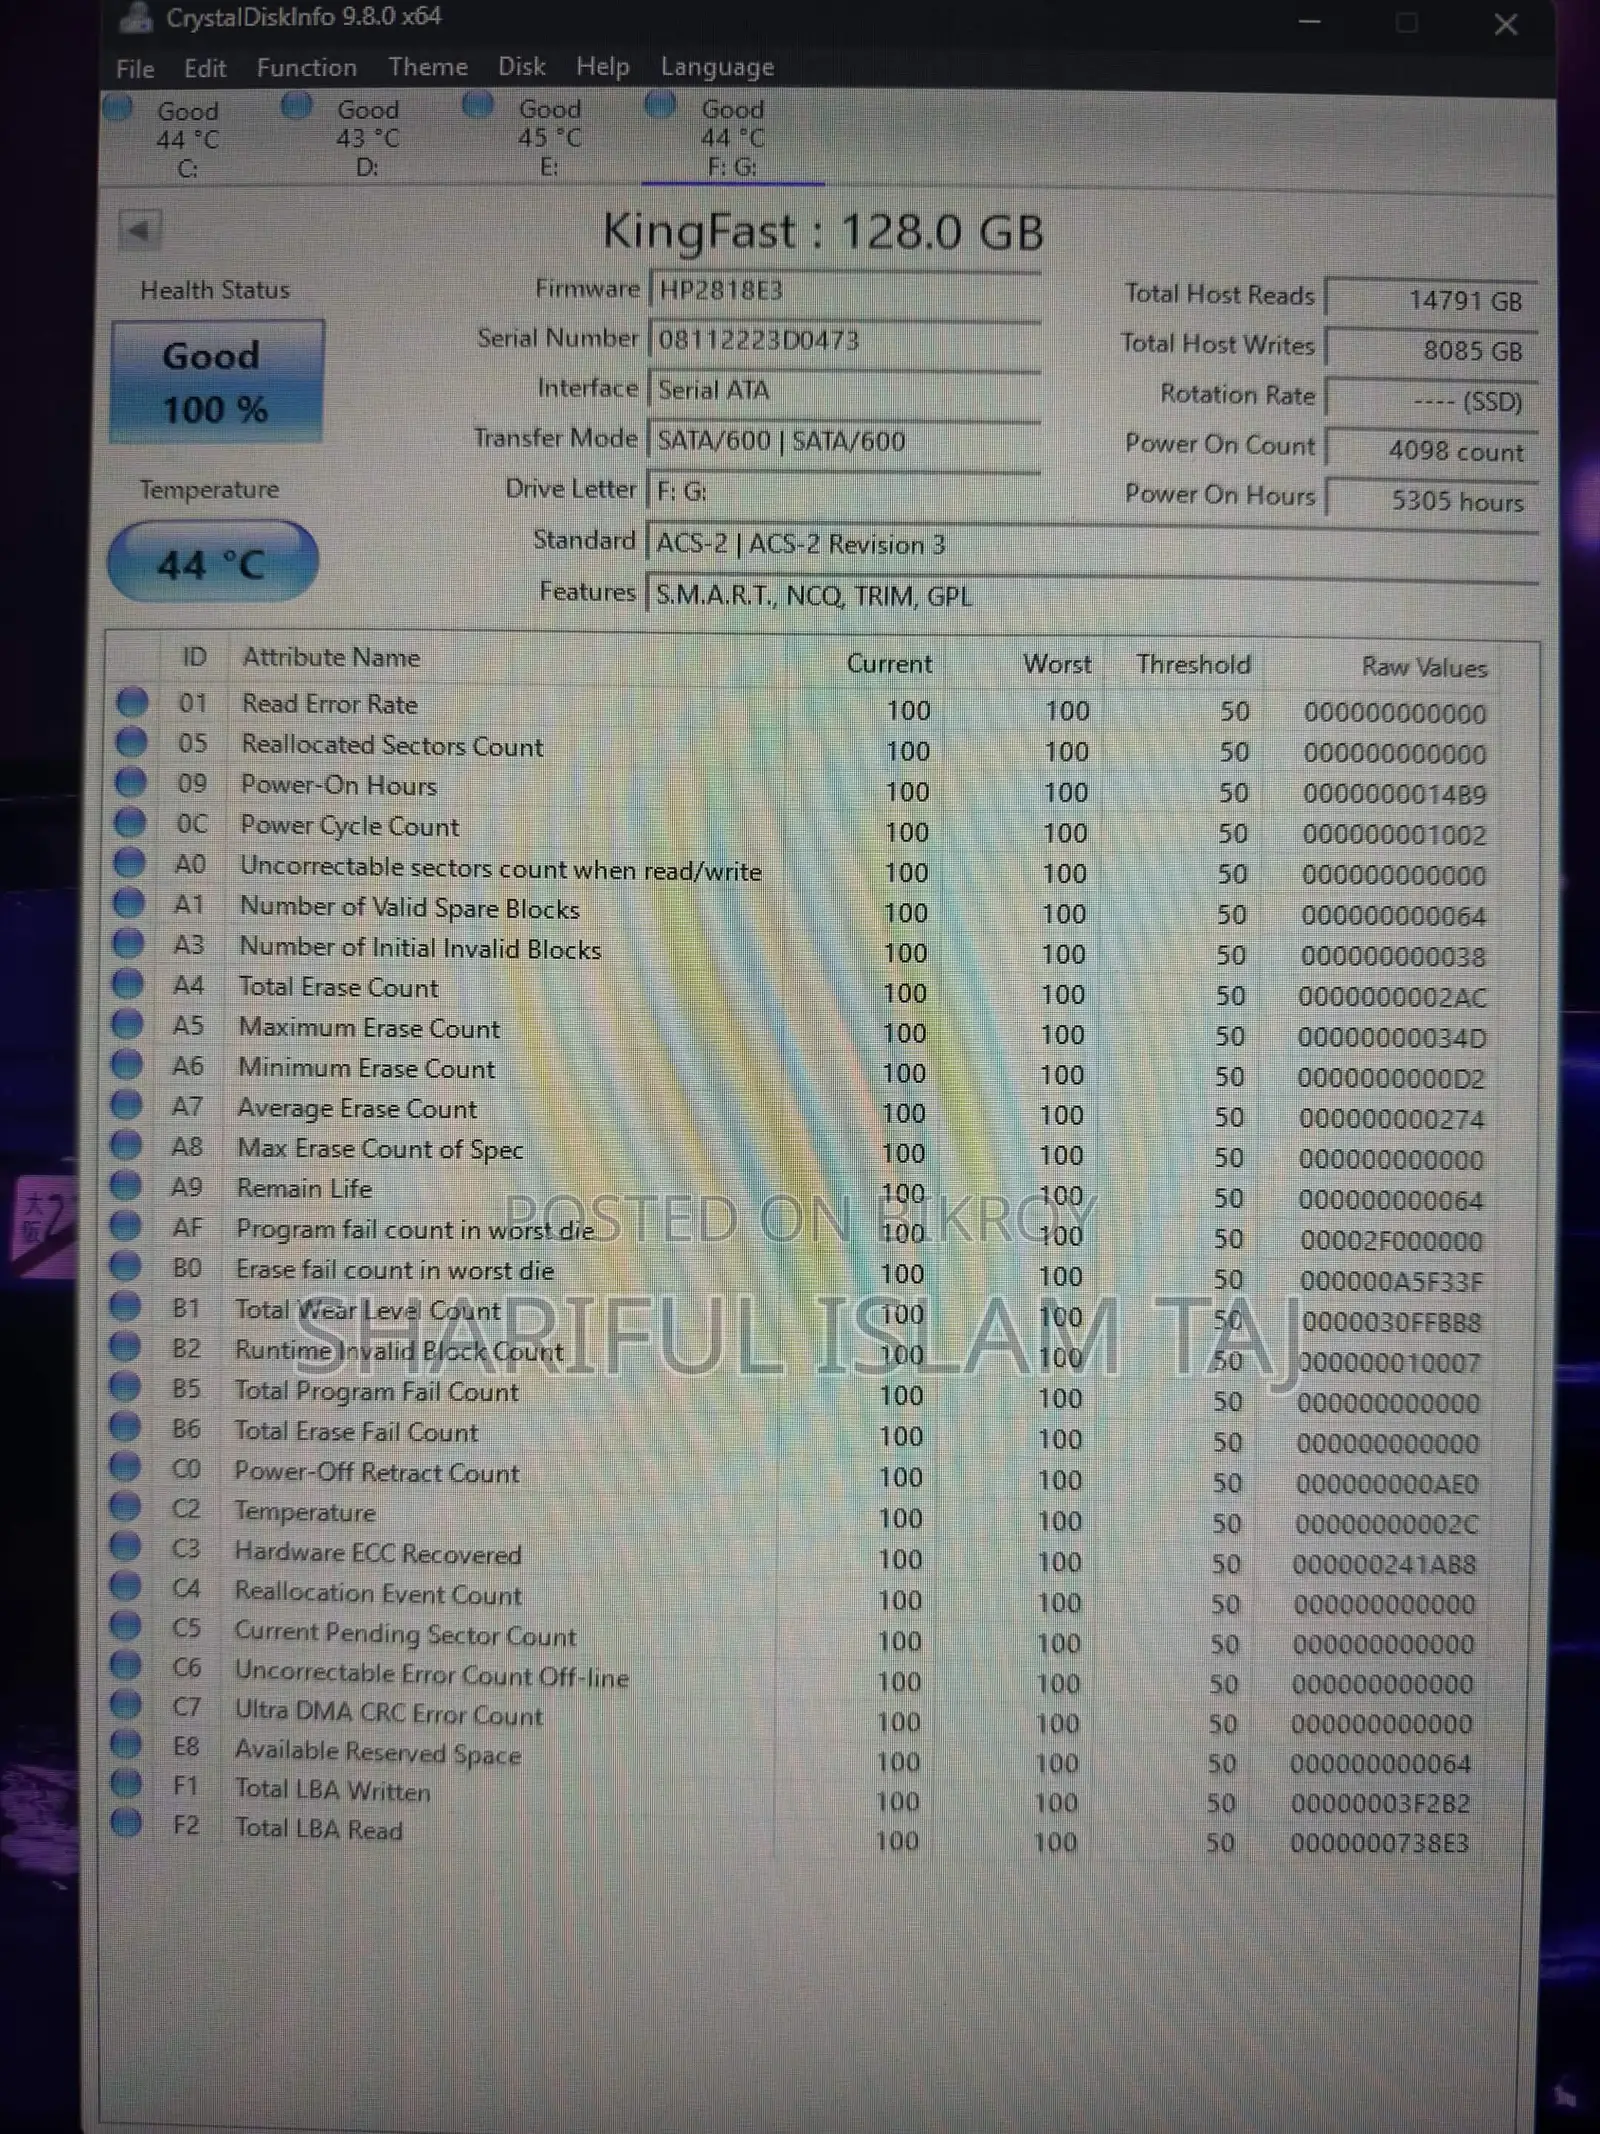1600x2134 pixels.
Task: Click the status dot for Total LBA Written
Action: (126, 1783)
